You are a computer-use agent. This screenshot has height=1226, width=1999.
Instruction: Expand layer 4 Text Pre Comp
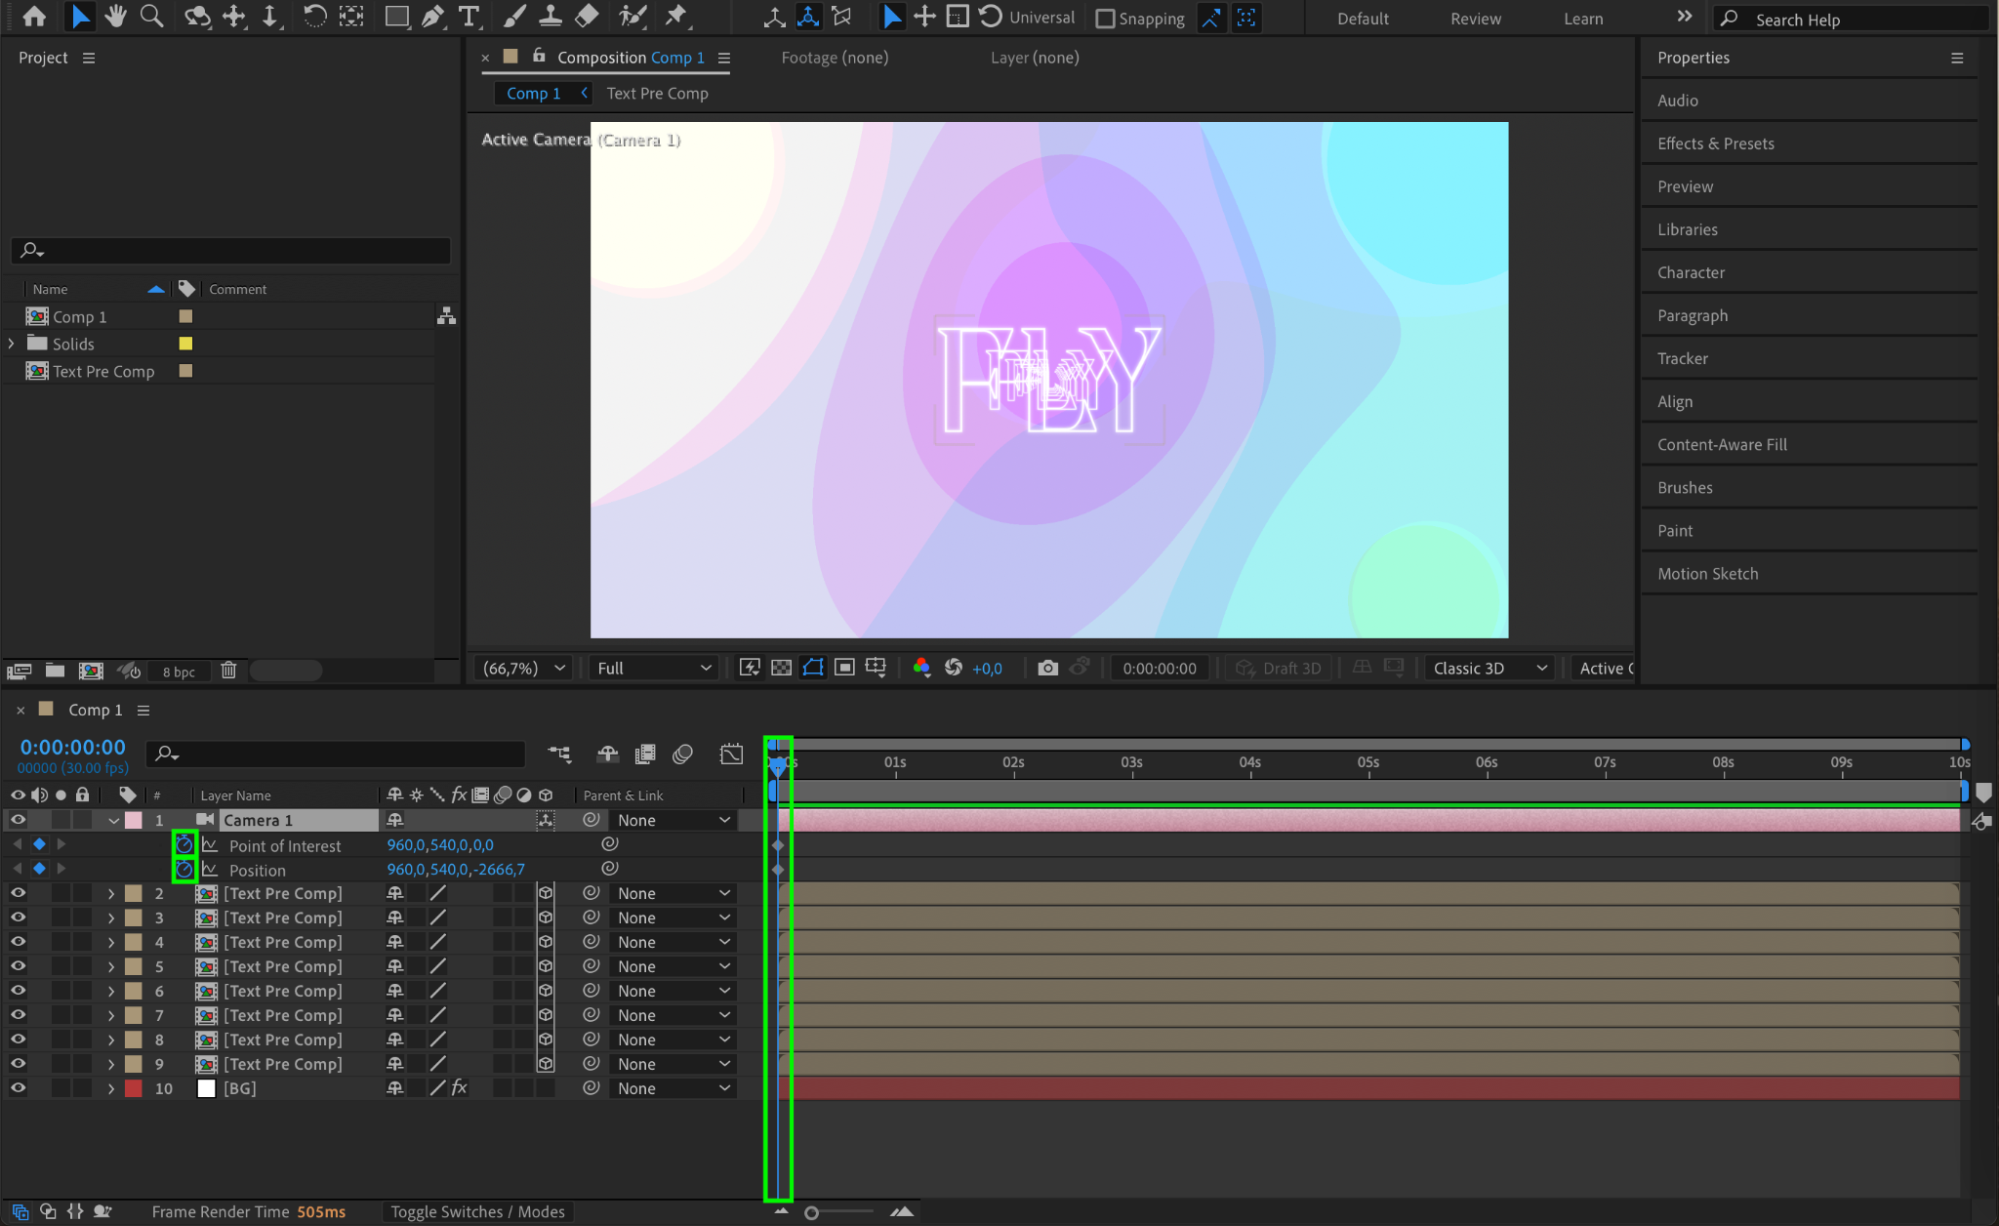tap(111, 942)
